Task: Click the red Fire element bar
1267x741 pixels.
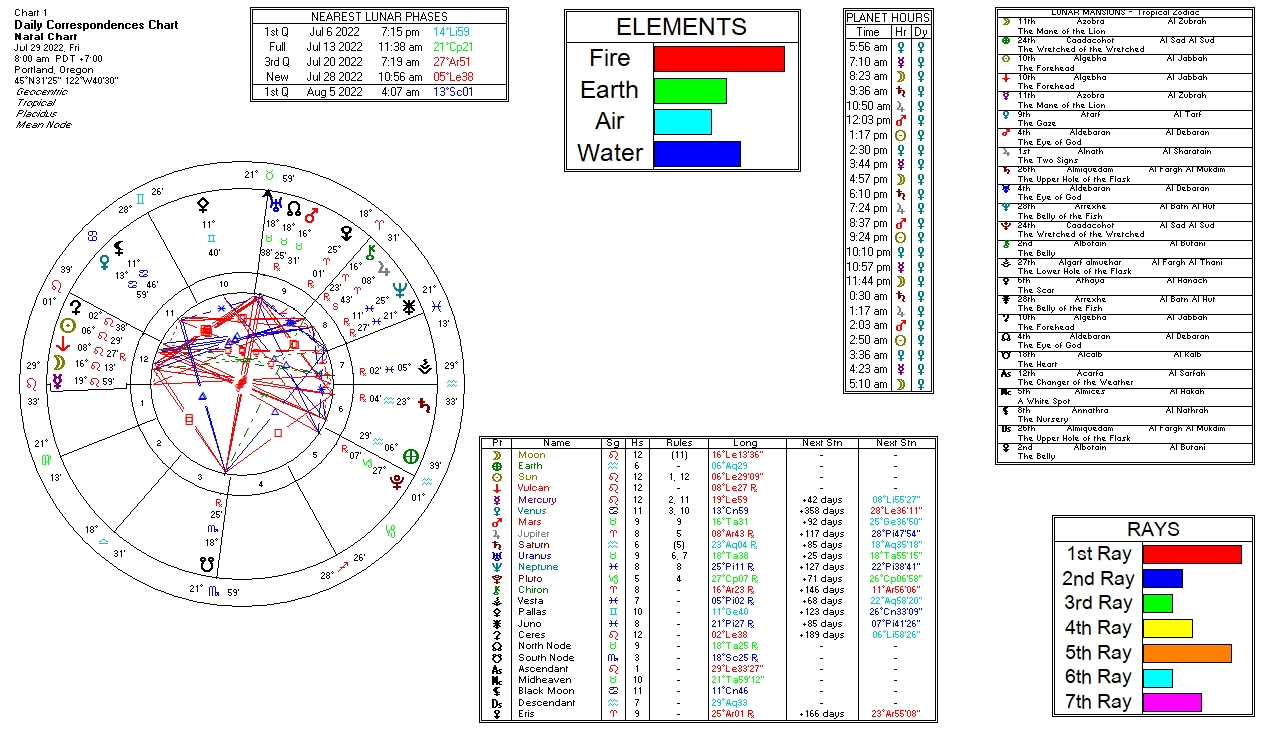Action: pyautogui.click(x=719, y=59)
